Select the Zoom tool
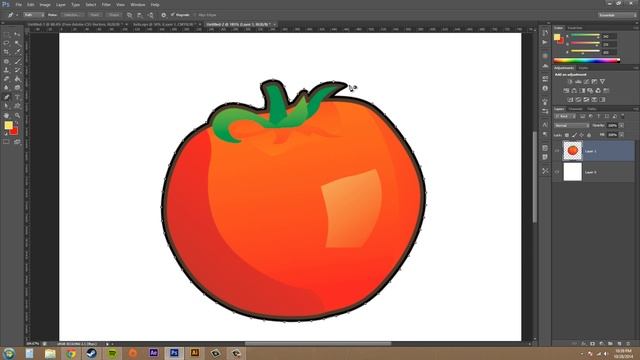Image resolution: width=640 pixels, height=360 pixels. pos(17,116)
